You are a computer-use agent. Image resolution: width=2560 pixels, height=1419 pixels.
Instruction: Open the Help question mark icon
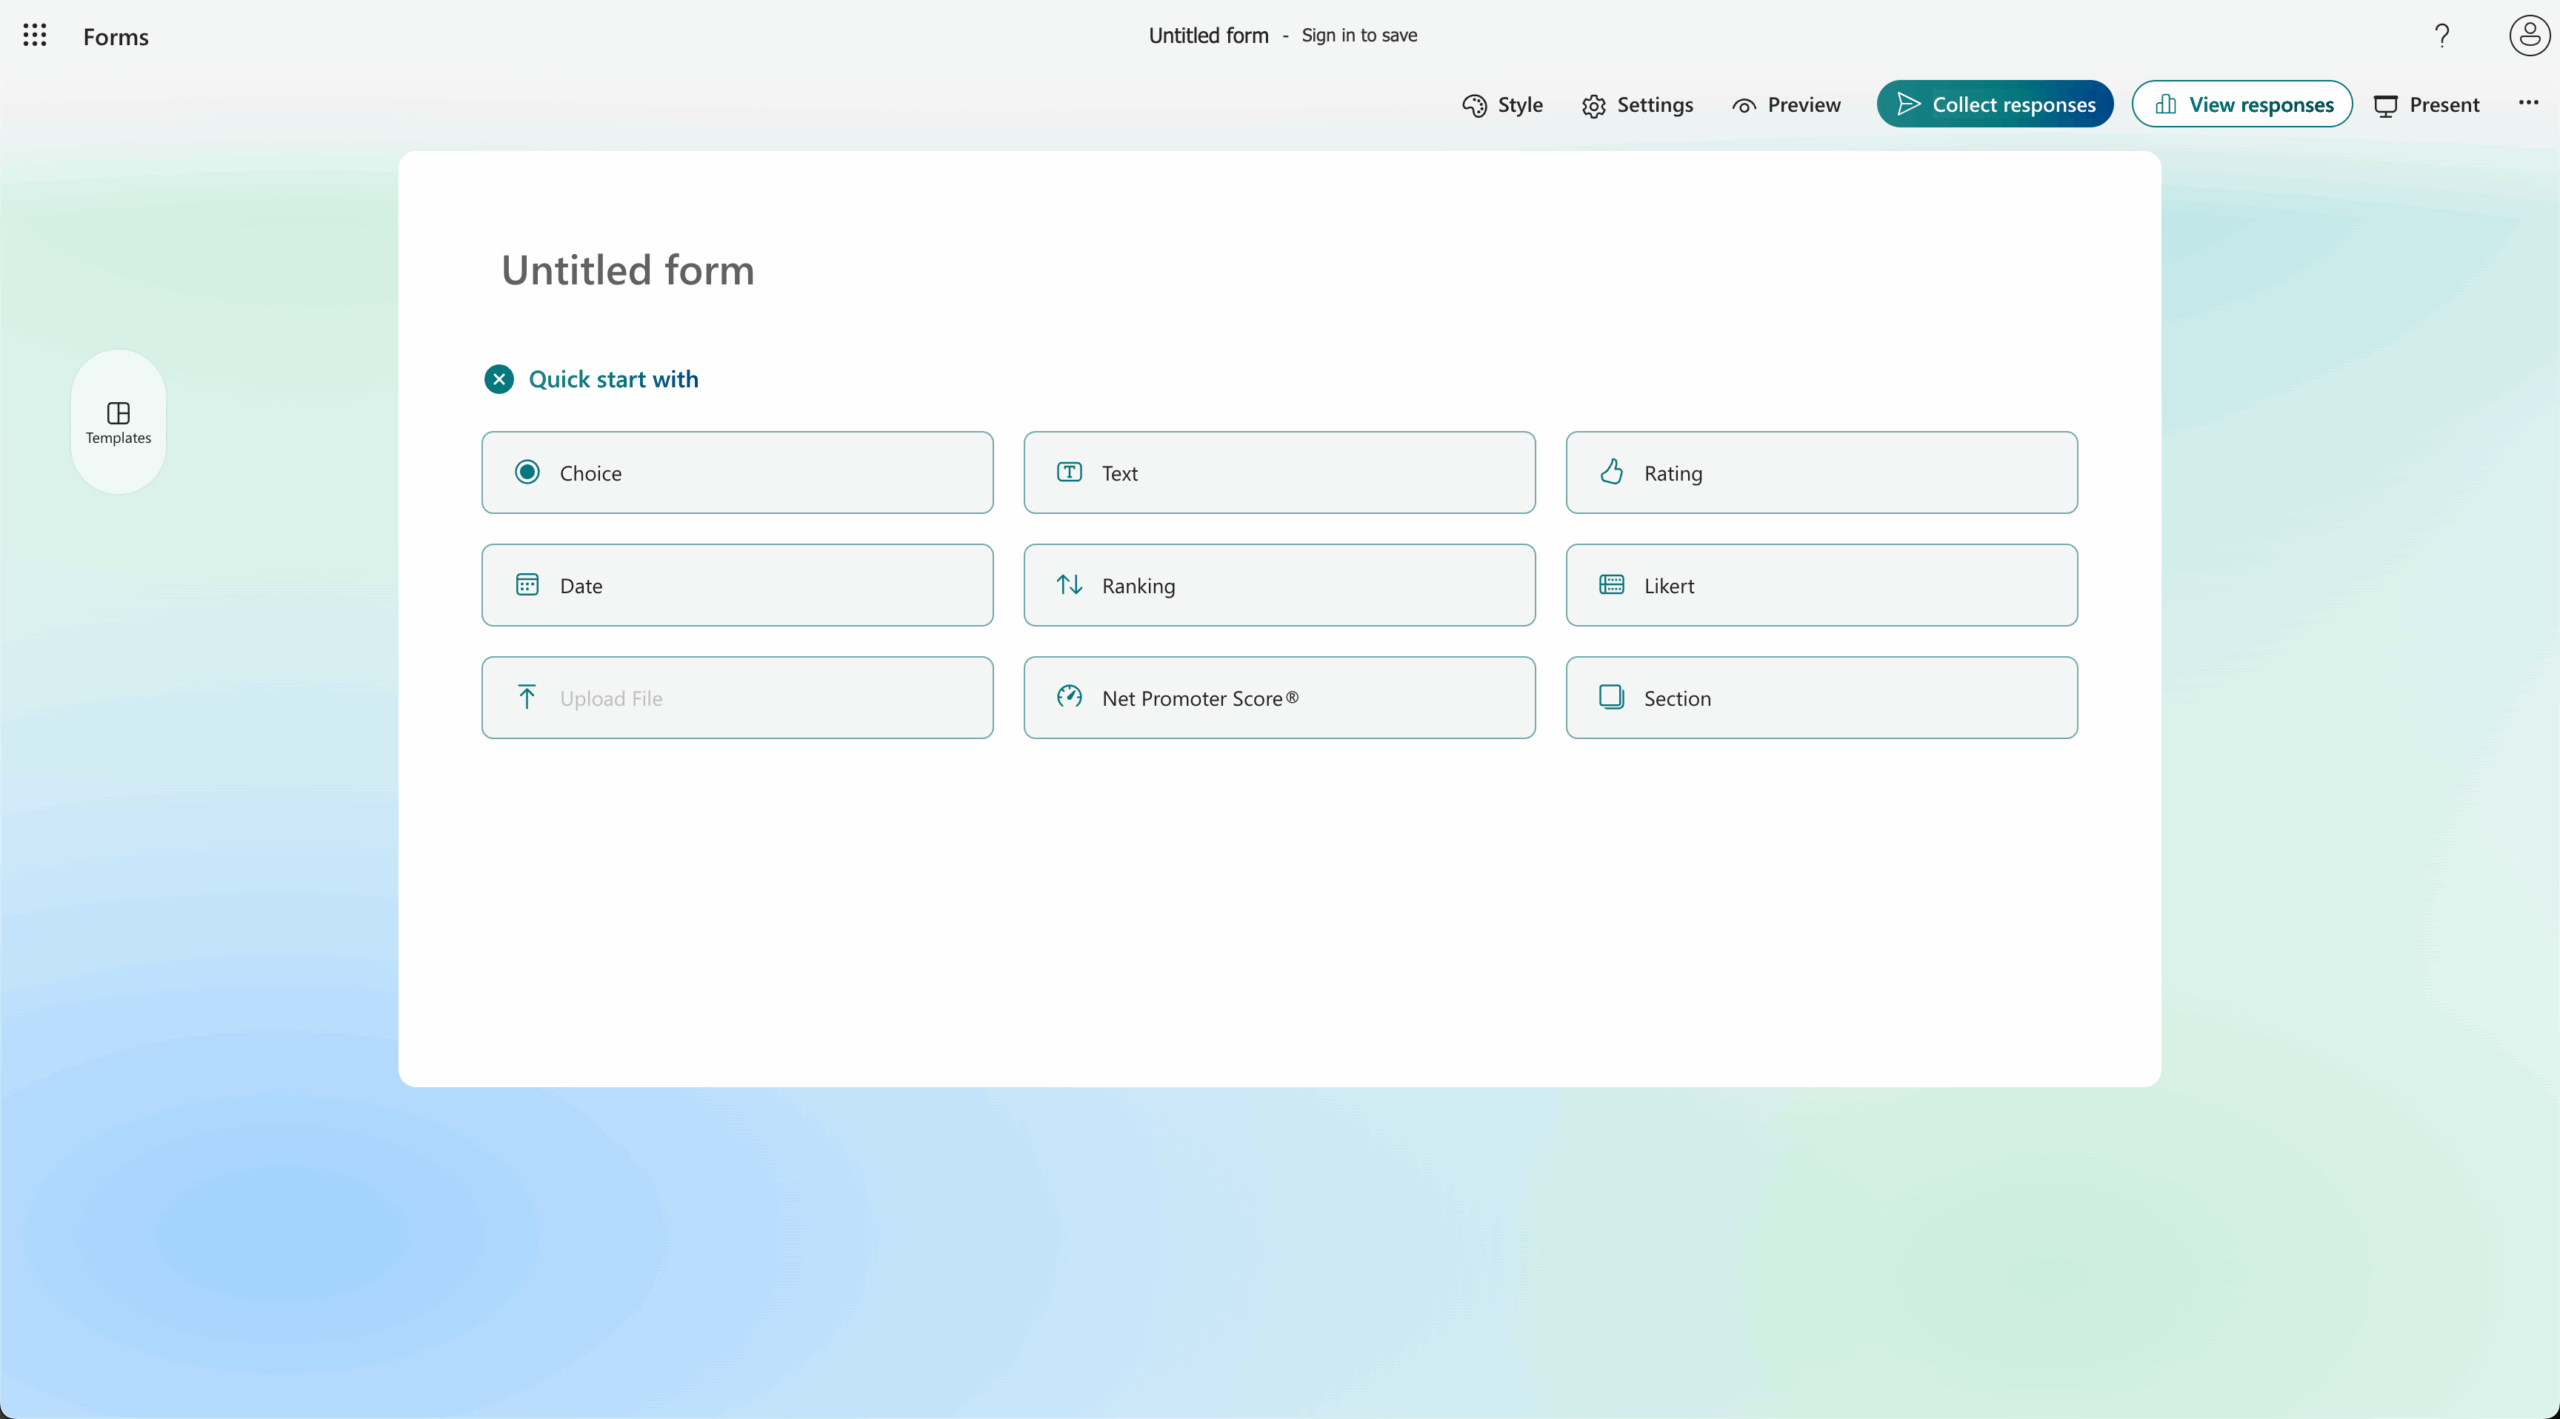[x=2441, y=35]
